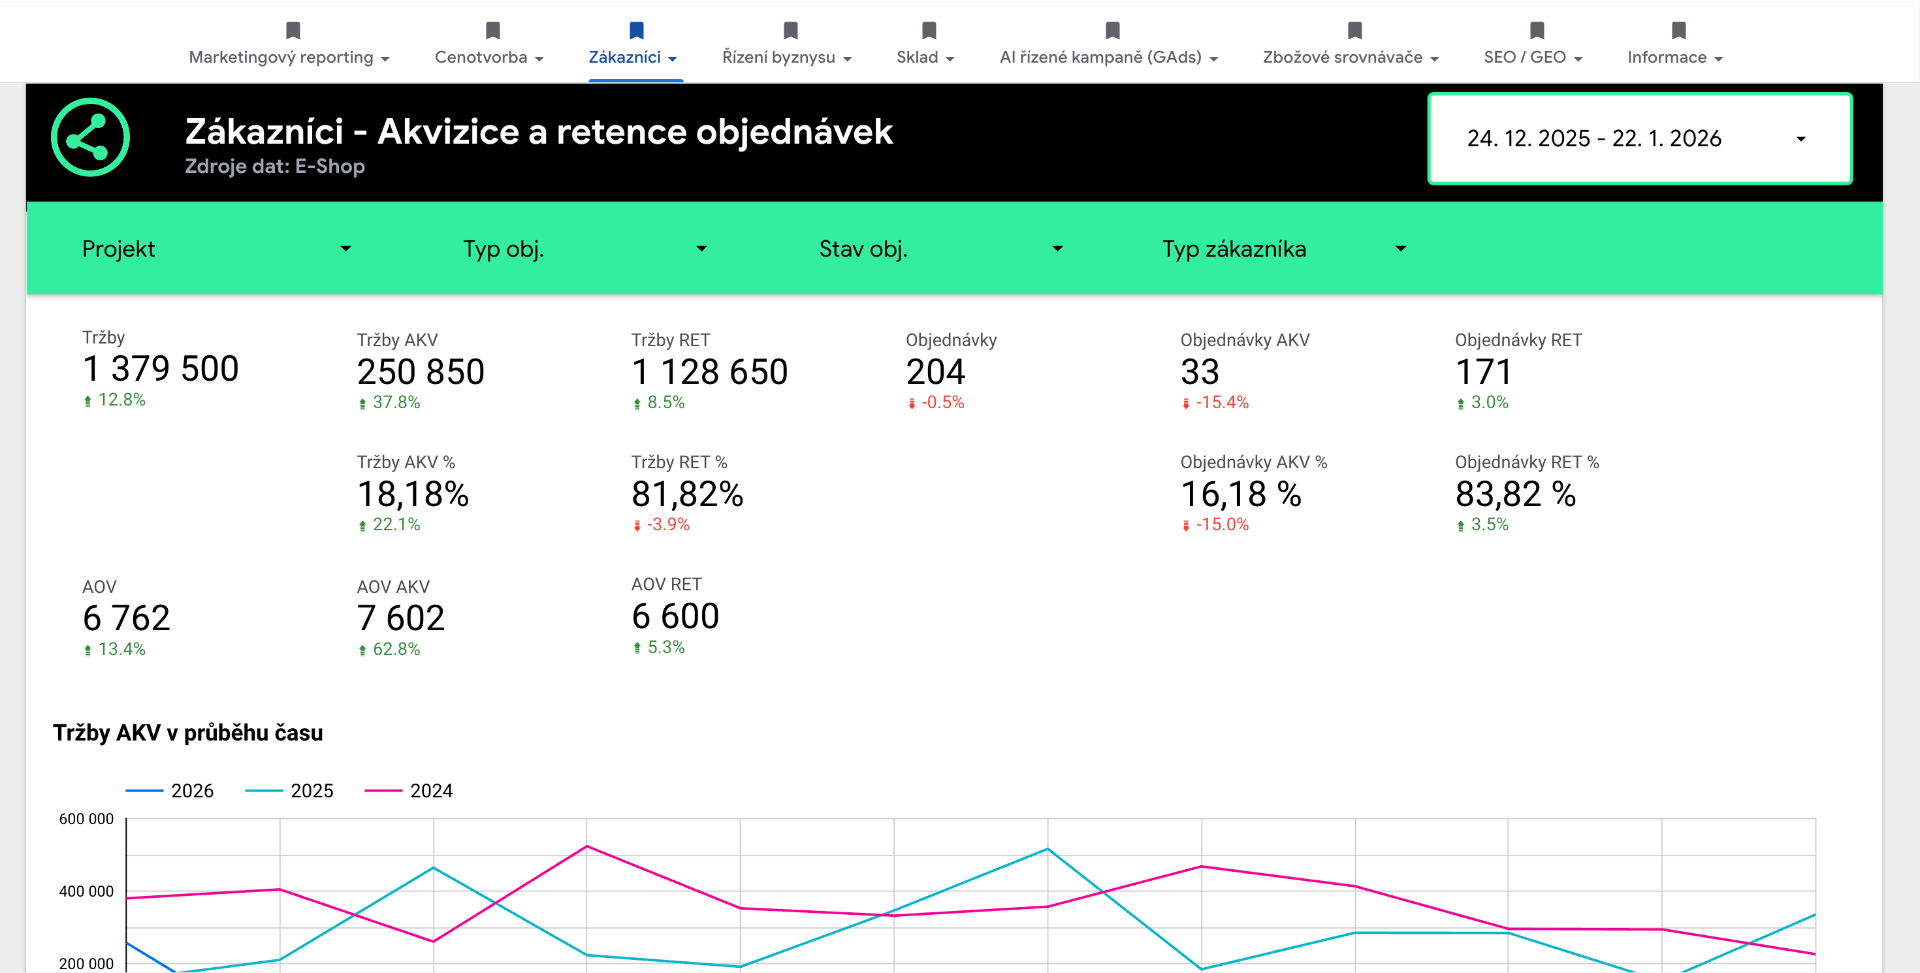Click the Tržby RET % value 81,82%
Screen dimensions: 1920x973
[x=688, y=494]
